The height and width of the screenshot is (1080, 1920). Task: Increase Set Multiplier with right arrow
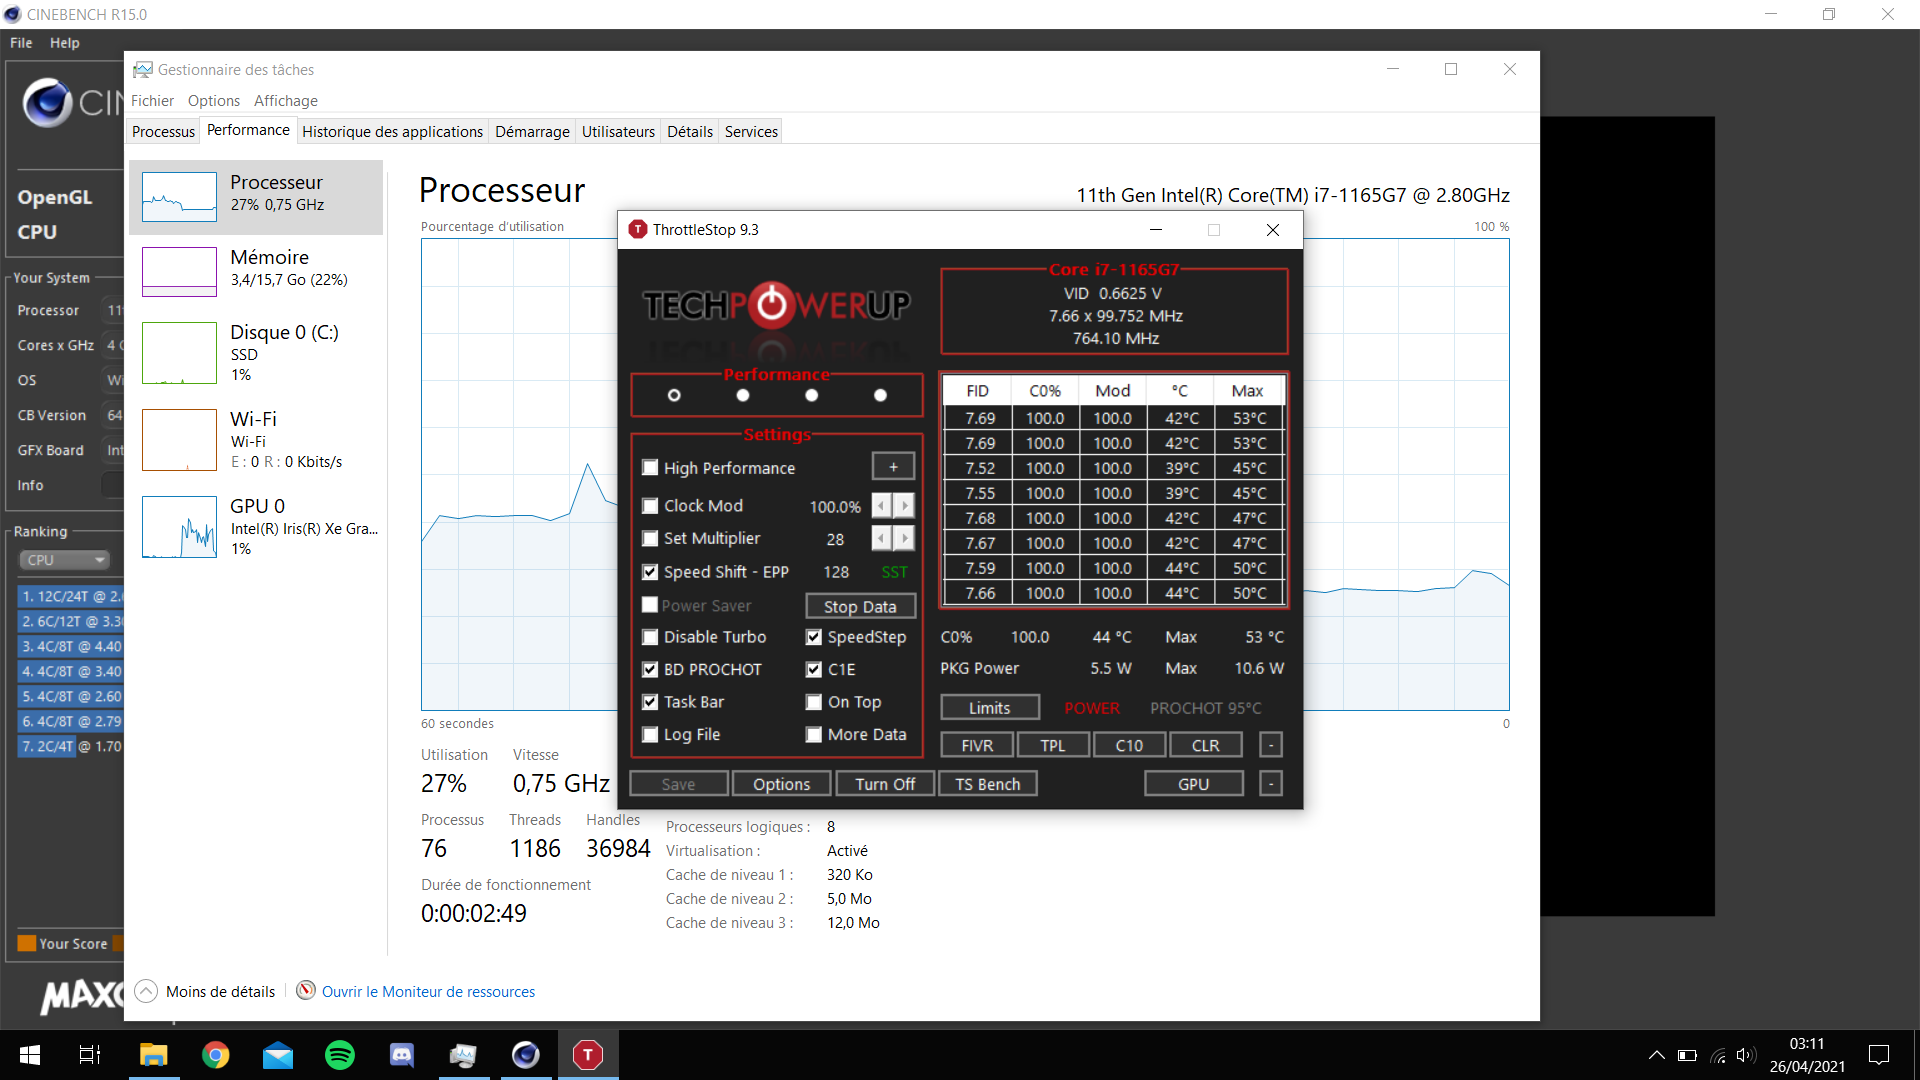(x=904, y=539)
